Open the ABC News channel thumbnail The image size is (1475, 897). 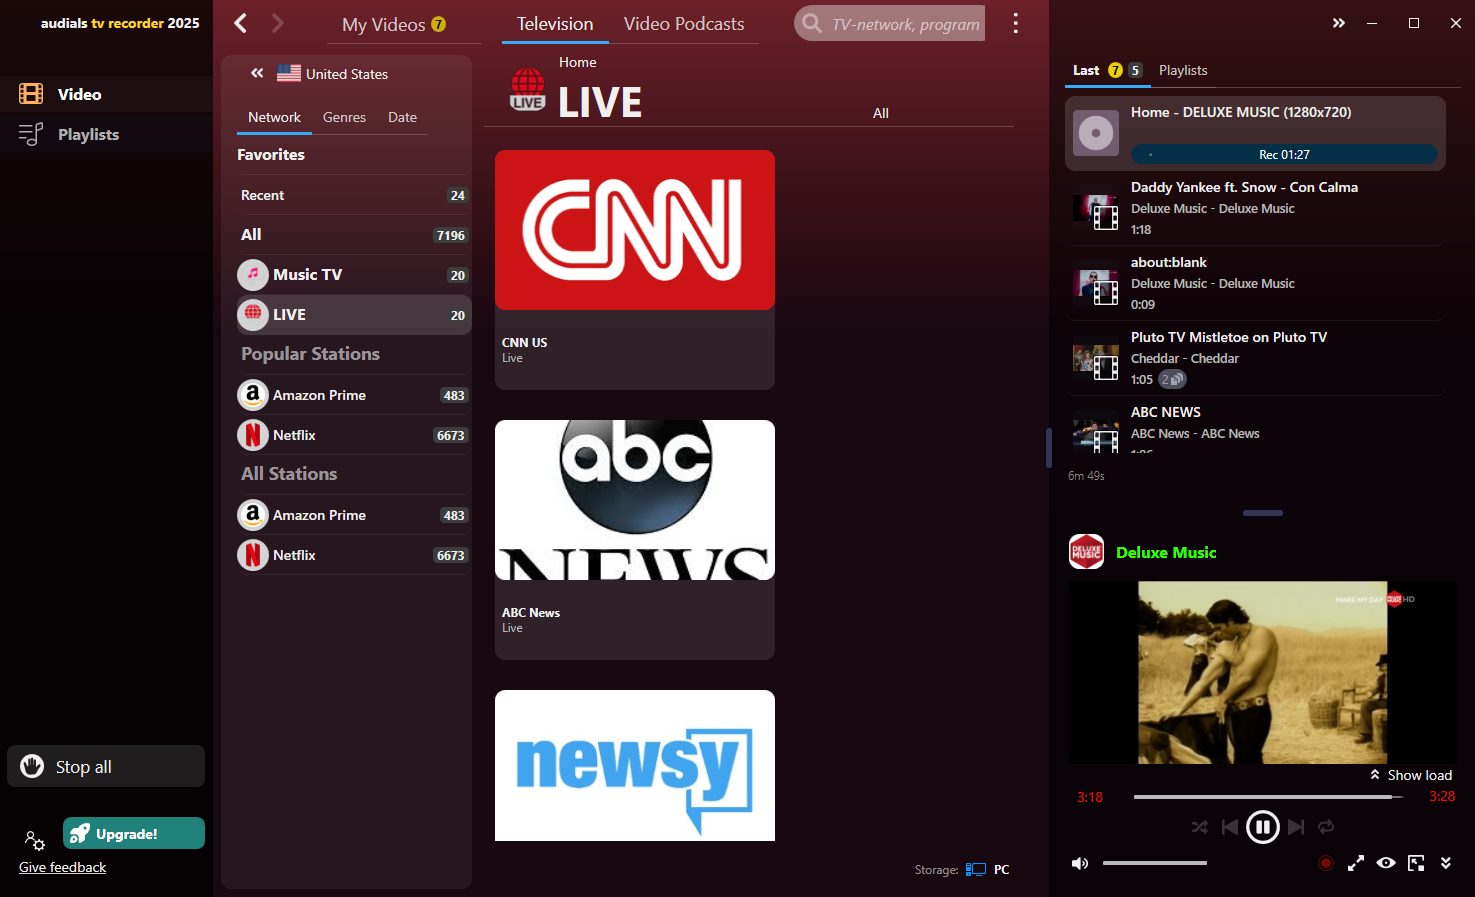coord(635,500)
